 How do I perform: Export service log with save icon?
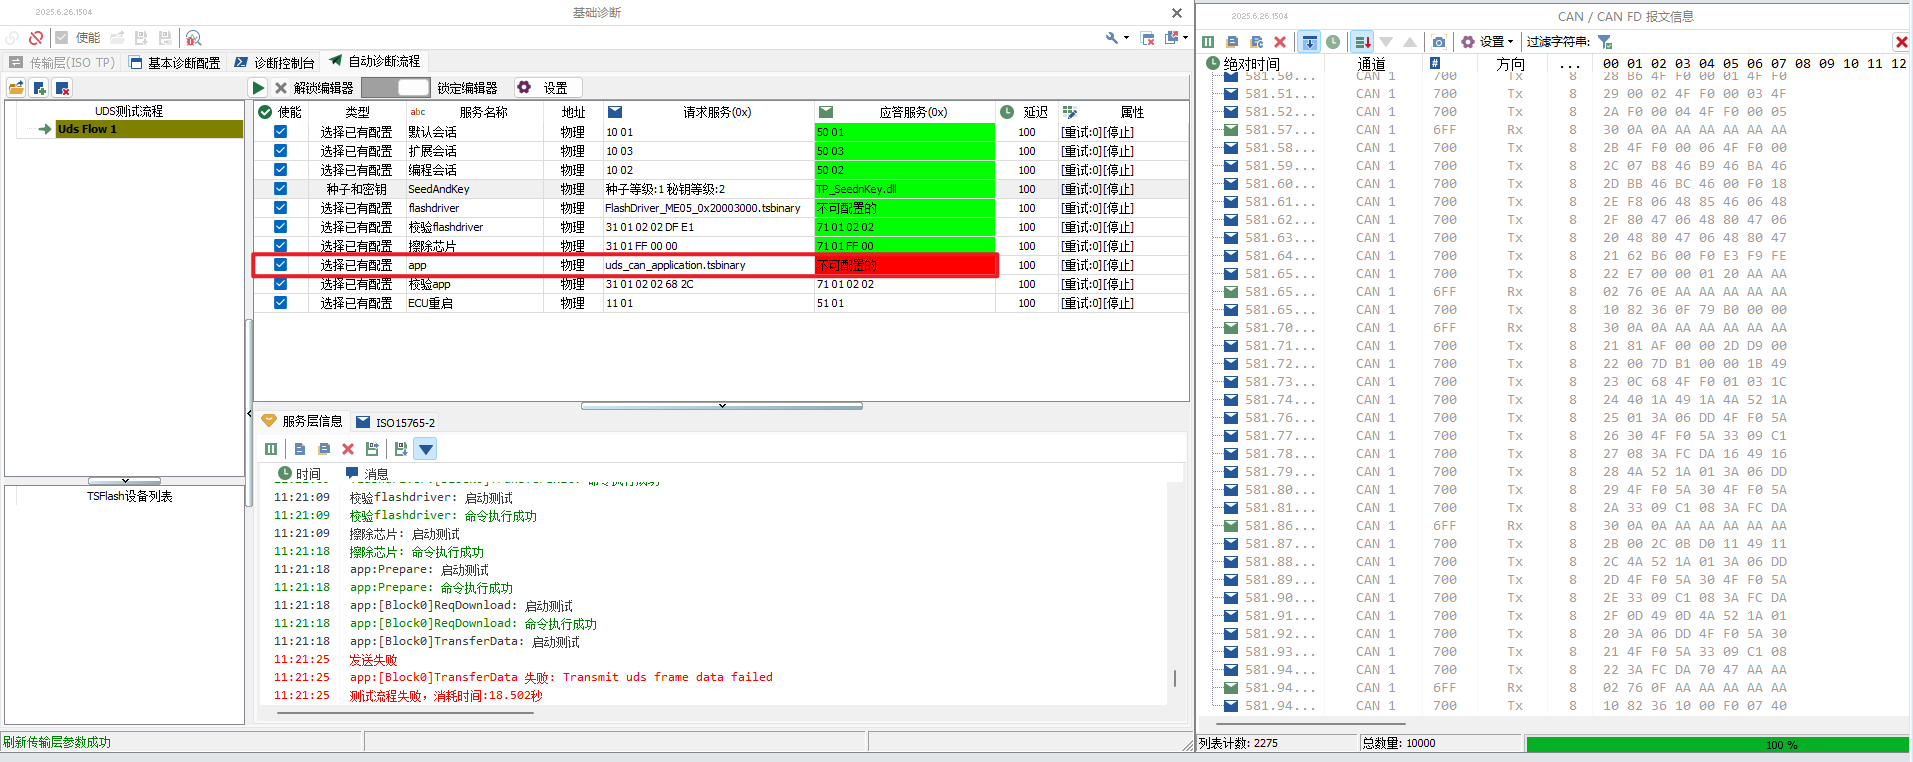(372, 449)
